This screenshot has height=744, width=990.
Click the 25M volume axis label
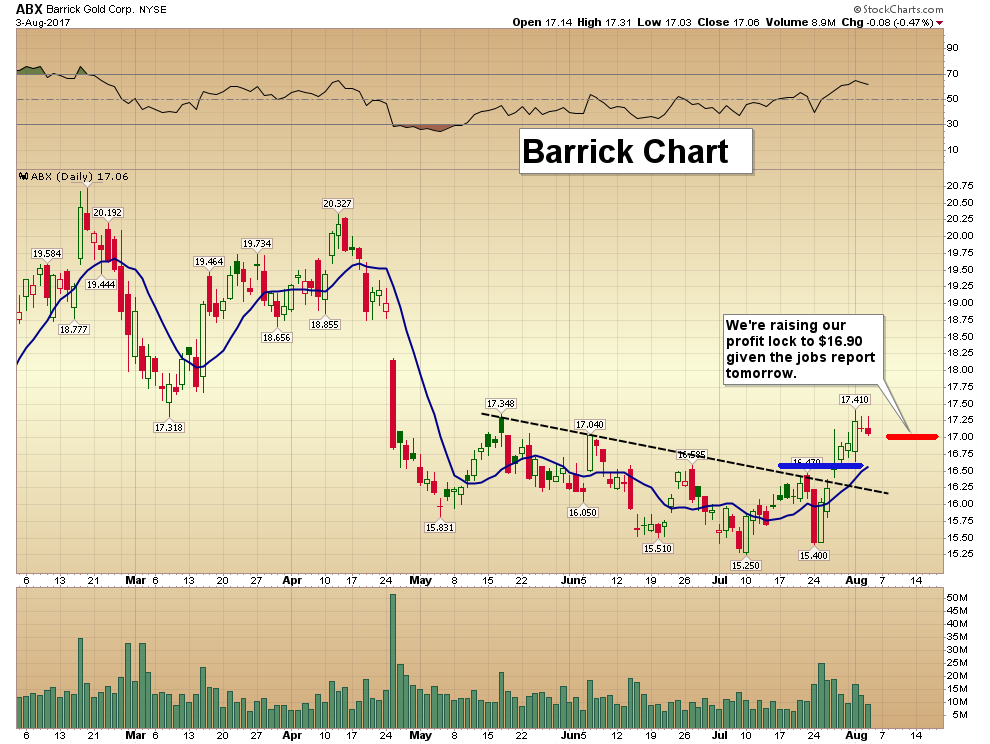957,663
